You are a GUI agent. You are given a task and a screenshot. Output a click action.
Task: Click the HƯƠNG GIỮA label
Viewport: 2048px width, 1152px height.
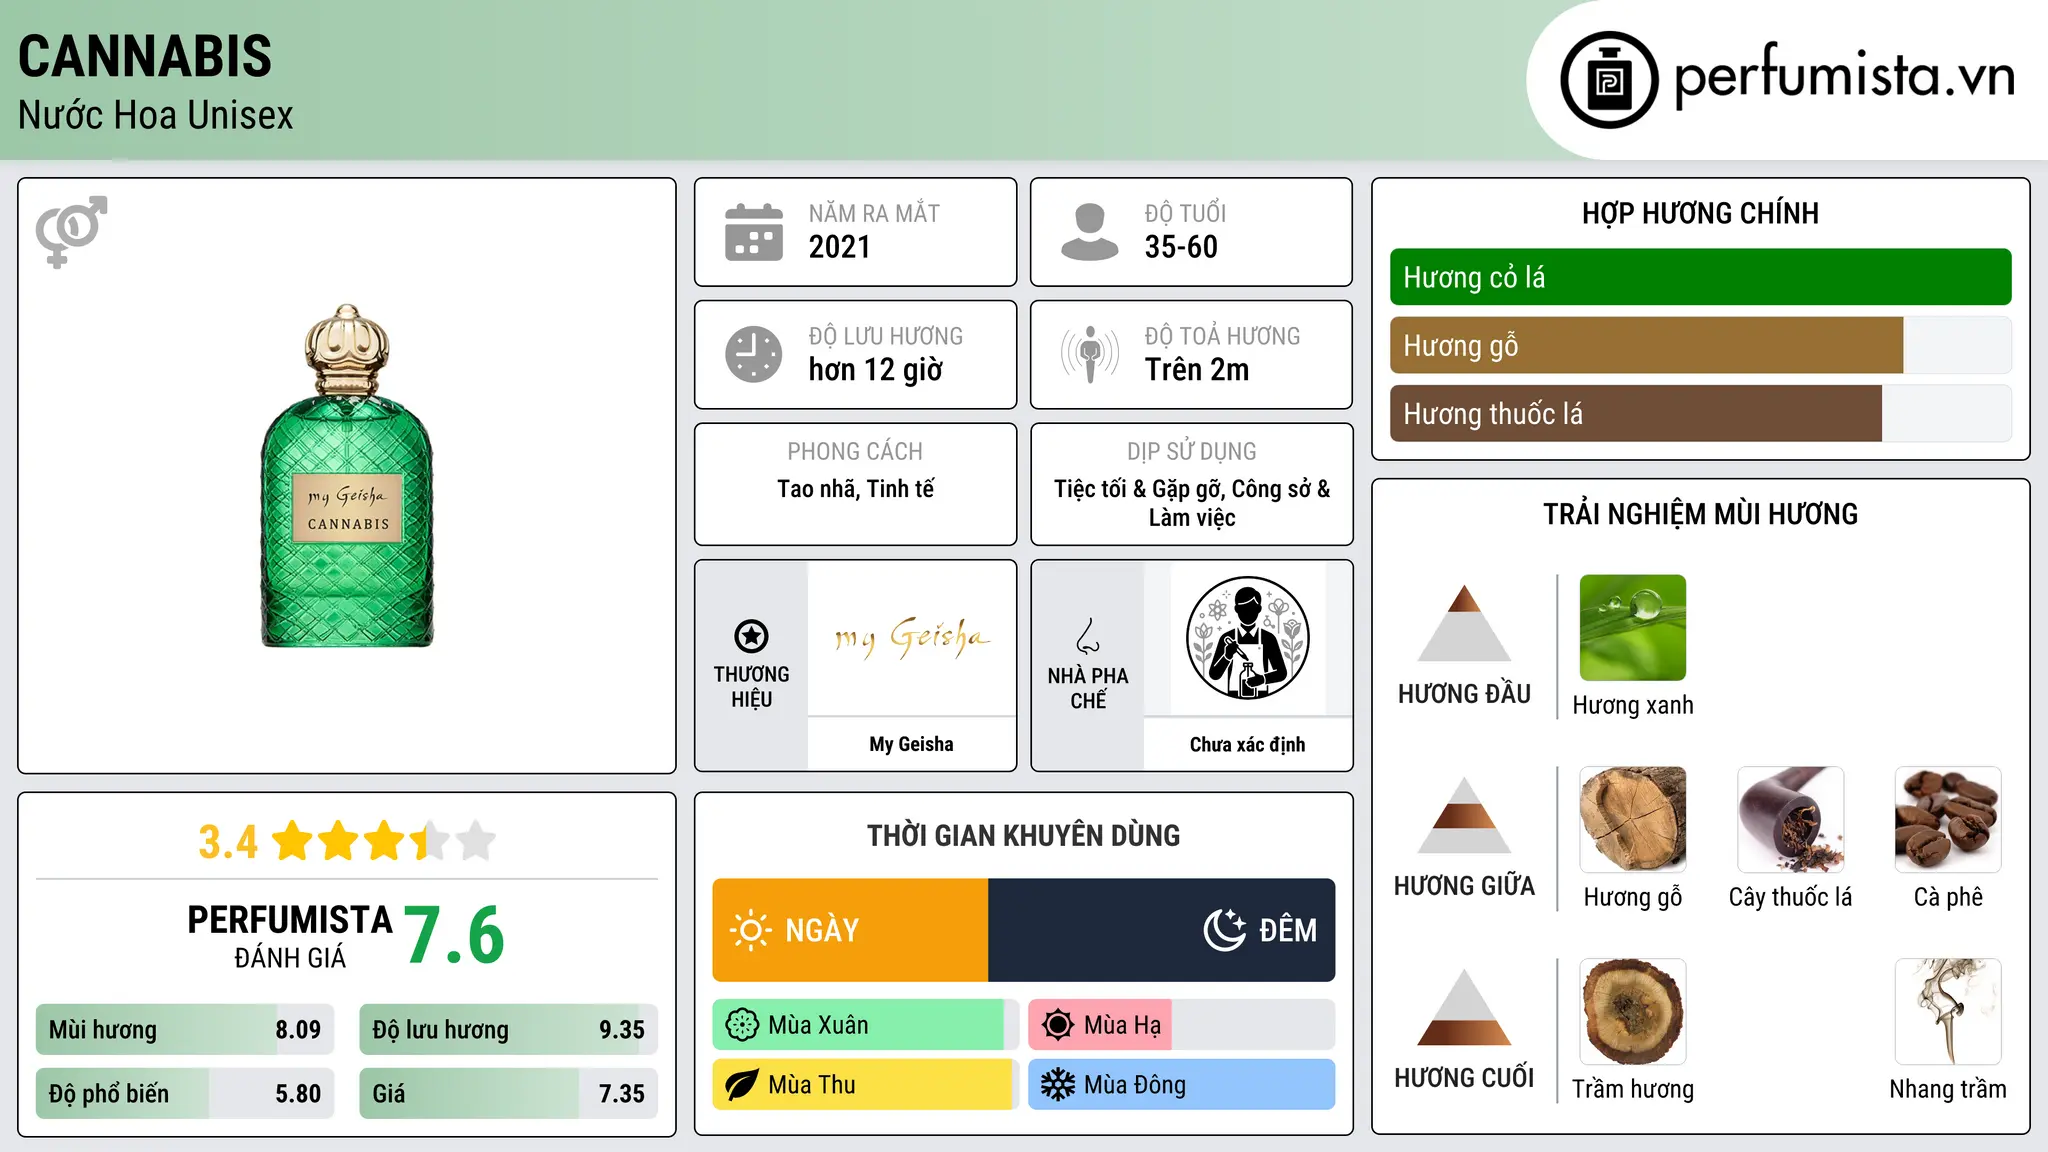point(1464,886)
